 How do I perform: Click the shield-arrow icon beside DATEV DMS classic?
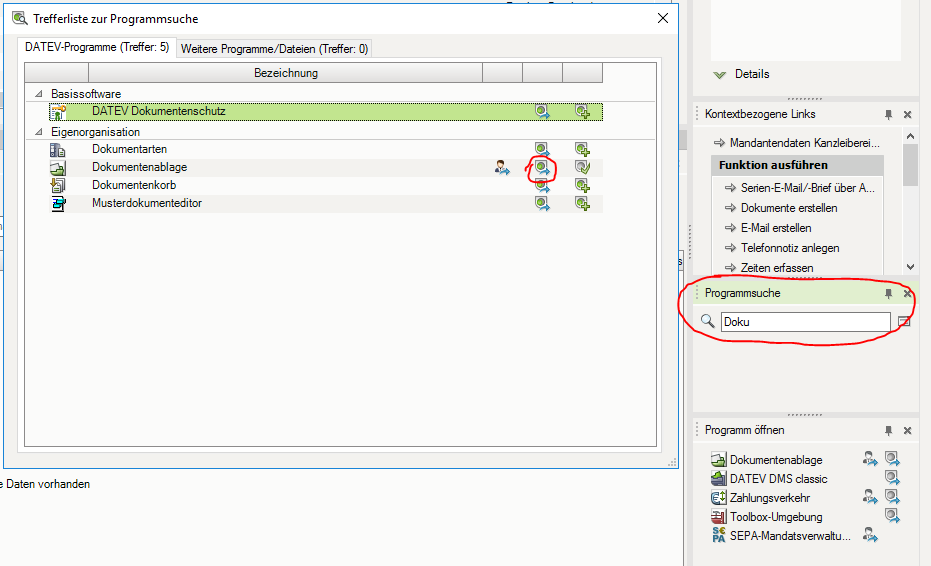click(892, 478)
